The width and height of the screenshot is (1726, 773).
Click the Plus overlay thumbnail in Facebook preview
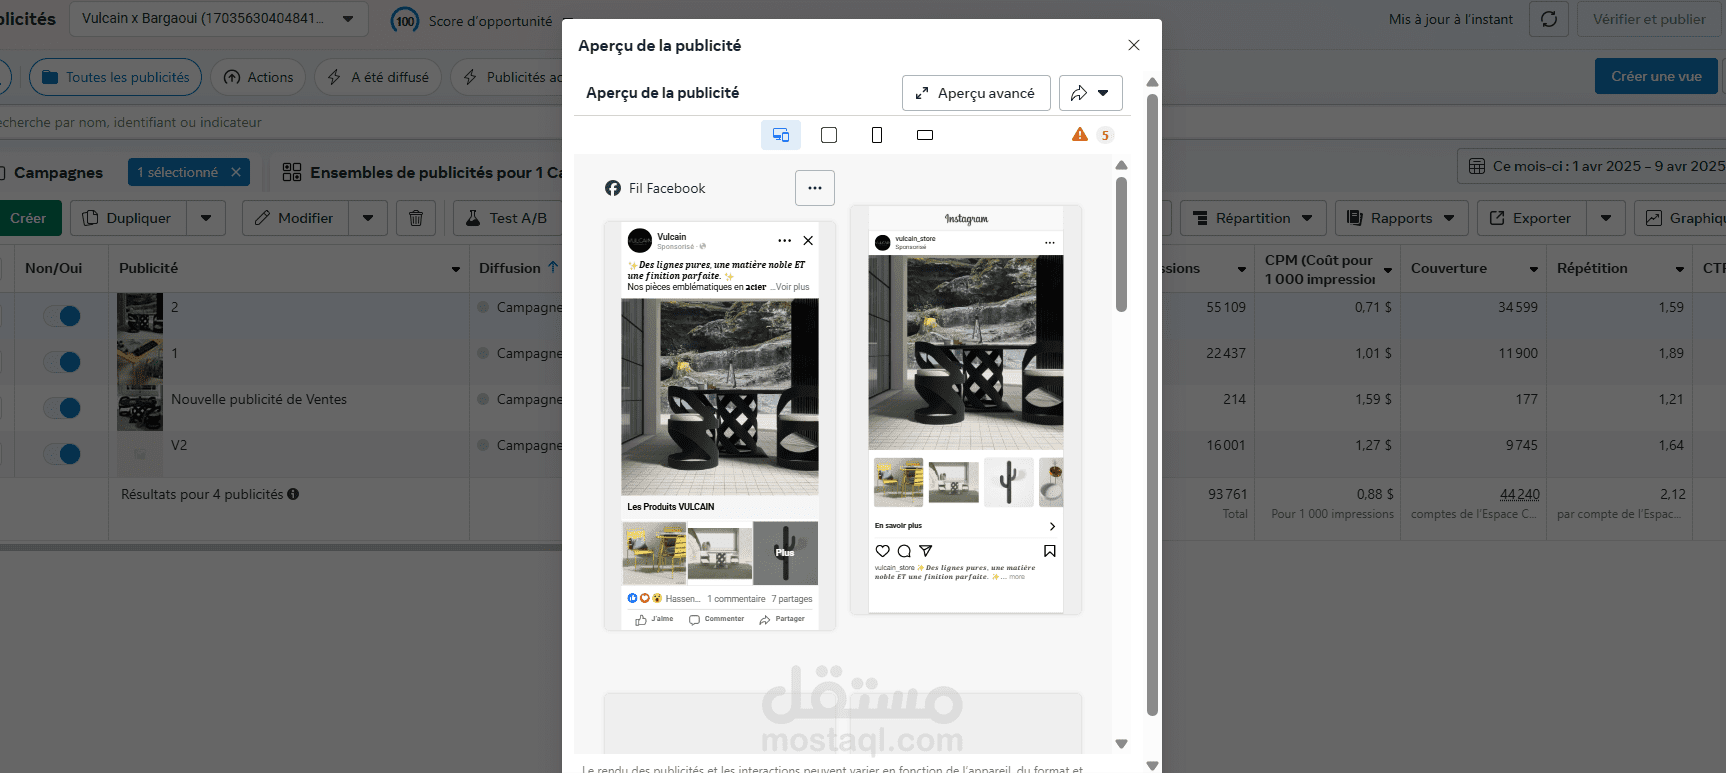click(x=785, y=553)
